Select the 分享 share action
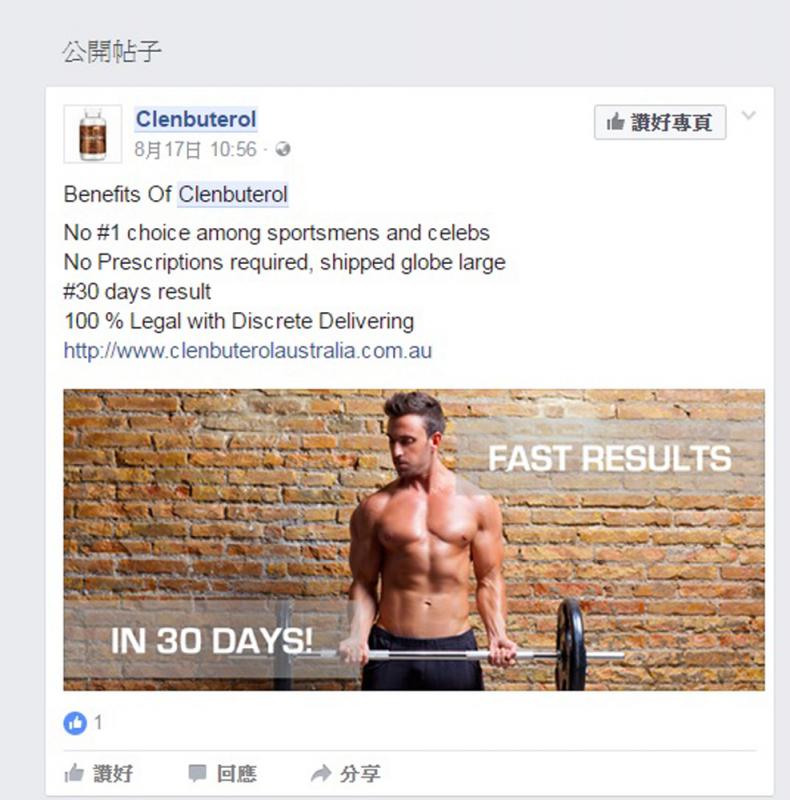Viewport: 790px width, 800px height. coord(346,773)
